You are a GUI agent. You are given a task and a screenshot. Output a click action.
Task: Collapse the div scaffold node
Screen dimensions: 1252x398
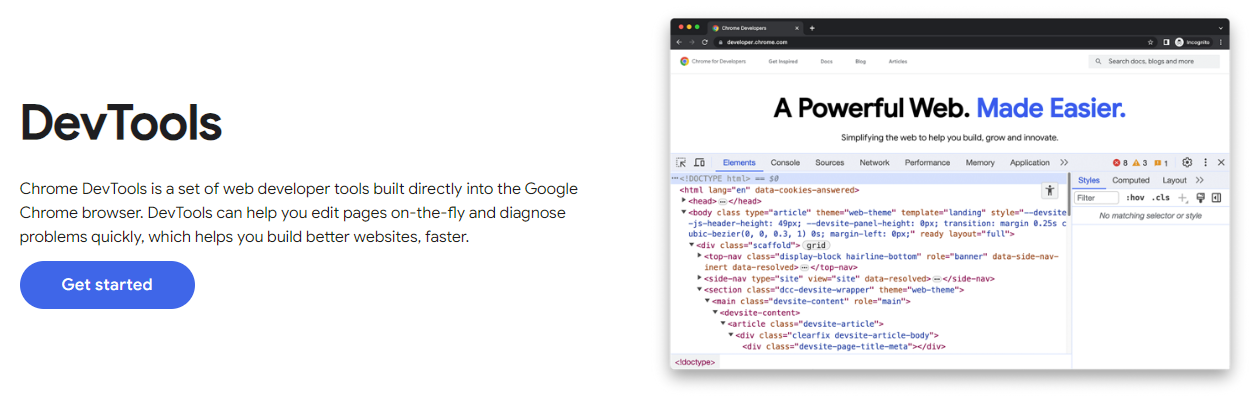click(x=692, y=245)
